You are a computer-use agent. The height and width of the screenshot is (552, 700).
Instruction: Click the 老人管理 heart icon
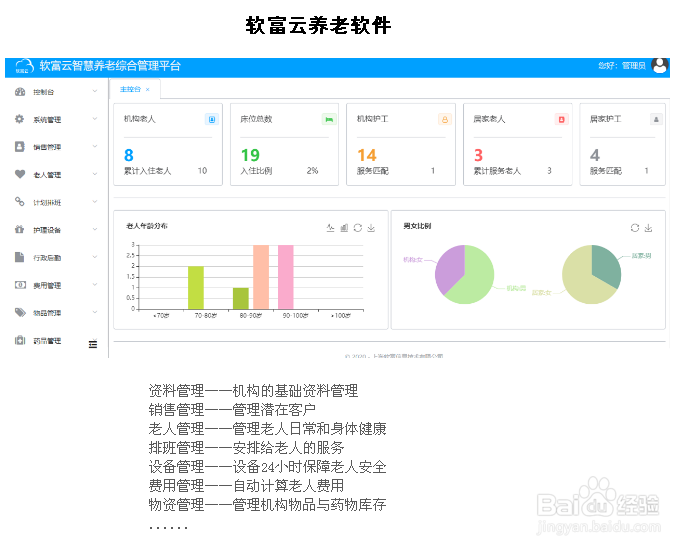point(20,174)
